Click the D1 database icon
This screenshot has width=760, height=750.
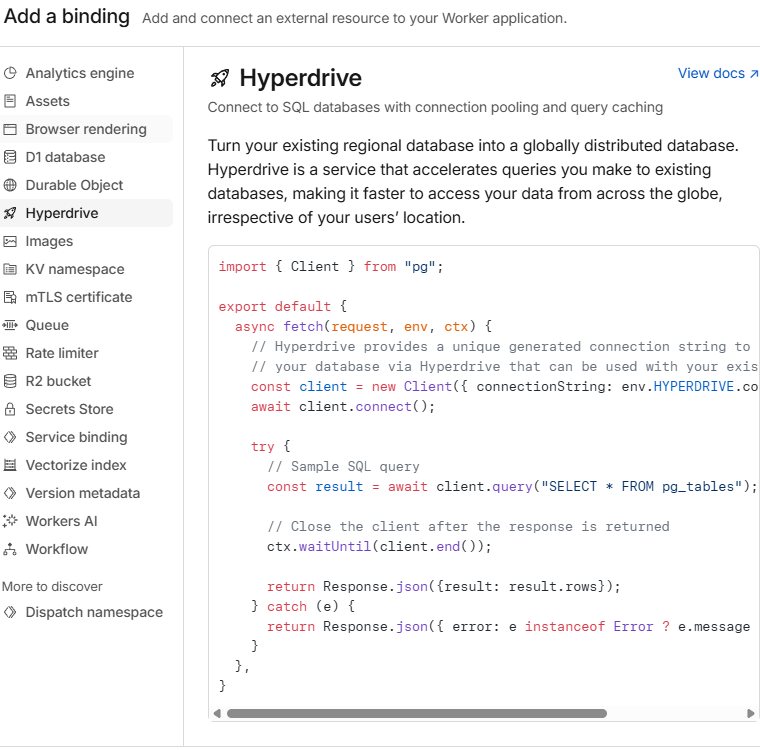pos(10,157)
